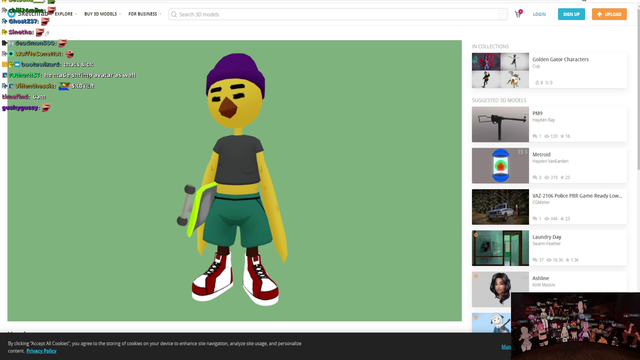Click the Login link
The width and height of the screenshot is (640, 360).
(x=539, y=14)
